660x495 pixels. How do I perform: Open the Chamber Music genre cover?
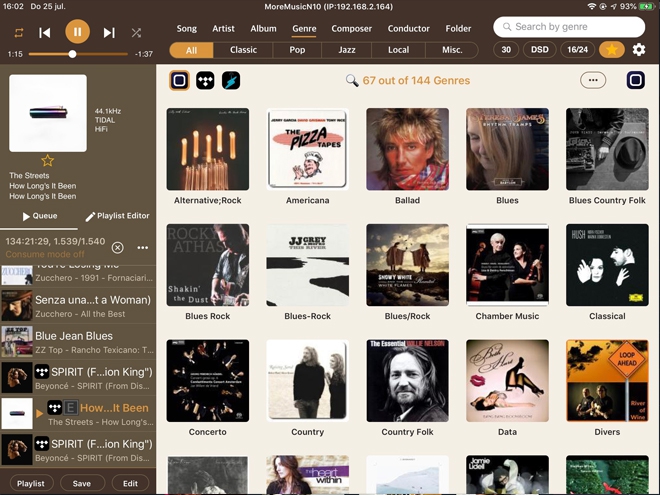[x=507, y=265]
